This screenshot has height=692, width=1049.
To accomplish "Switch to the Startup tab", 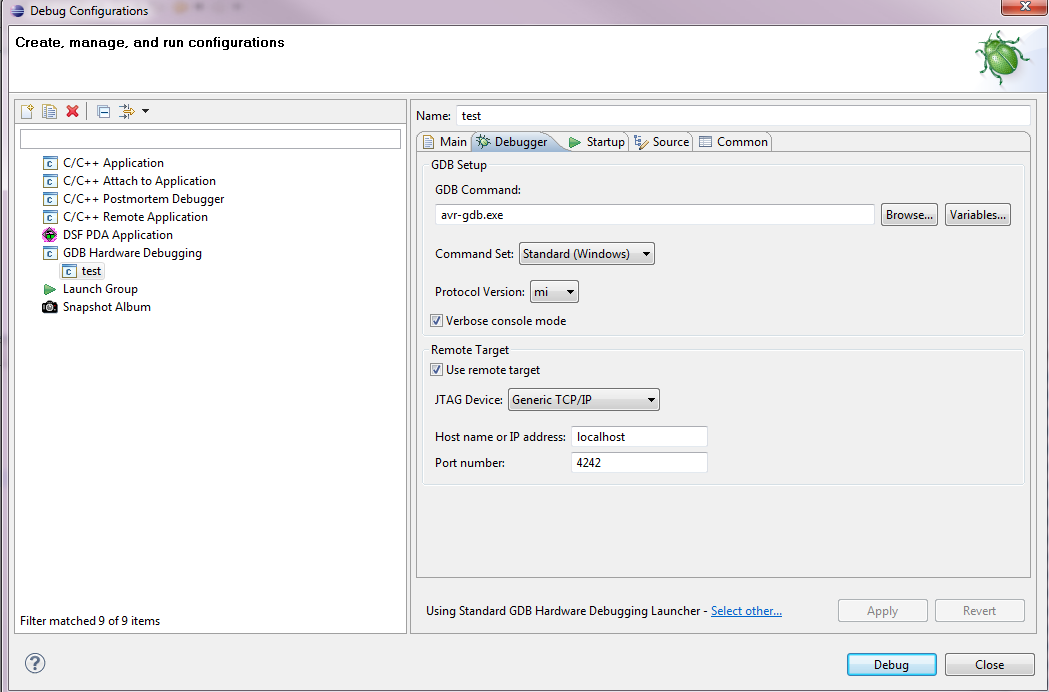I will pos(597,142).
